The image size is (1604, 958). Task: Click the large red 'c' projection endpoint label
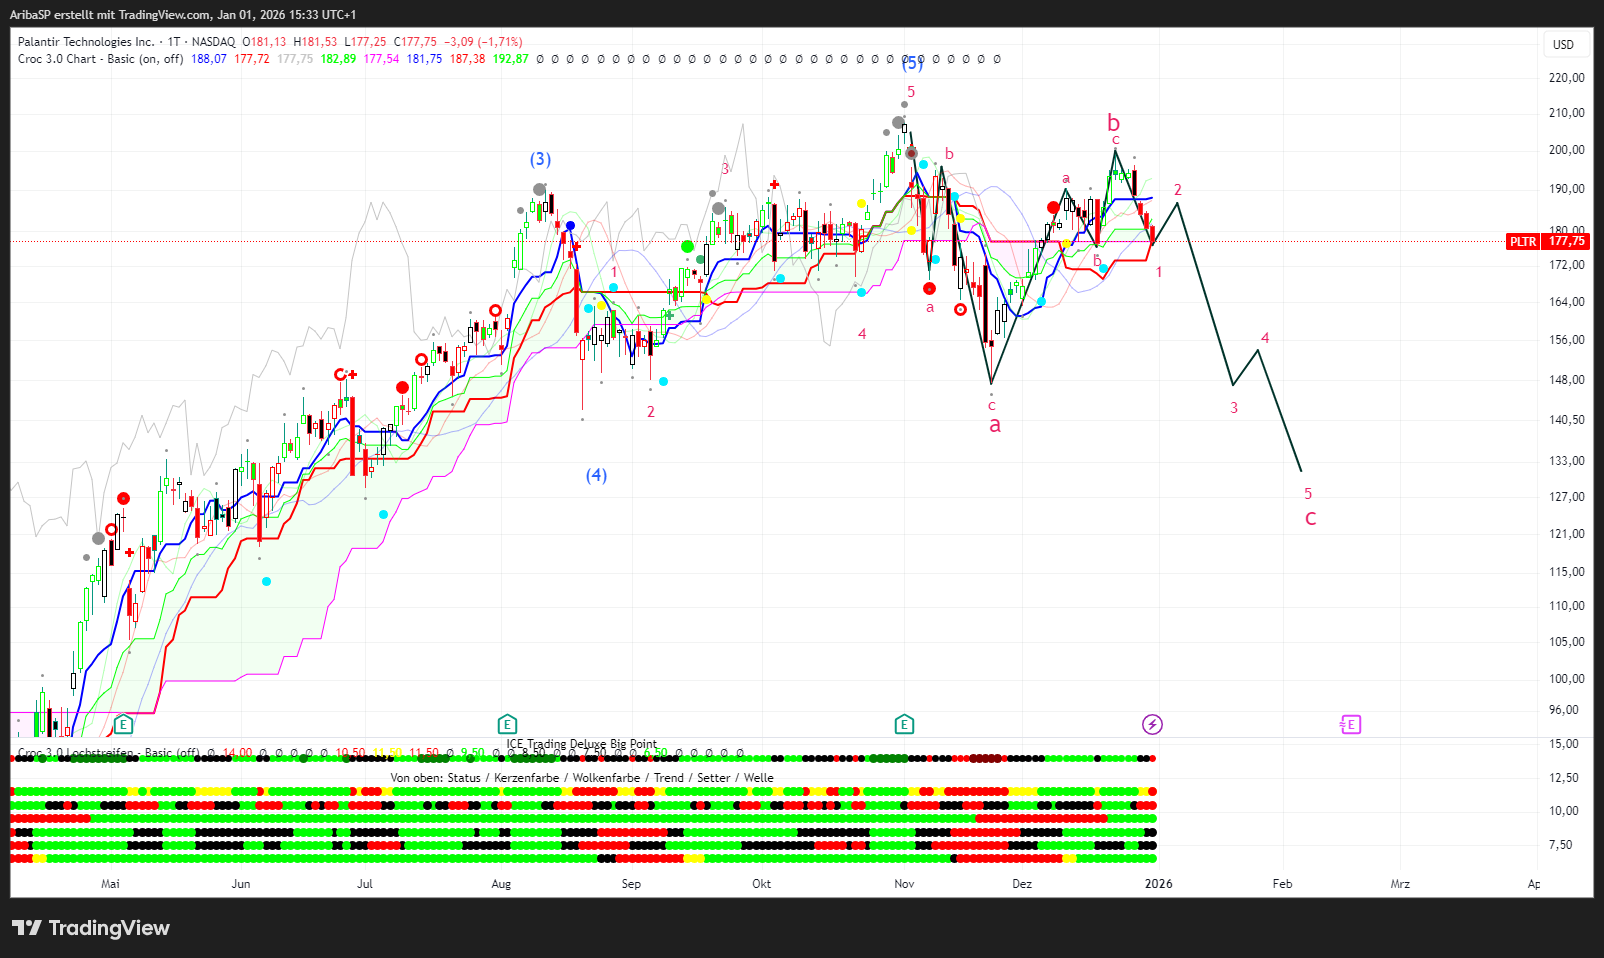coord(1310,518)
